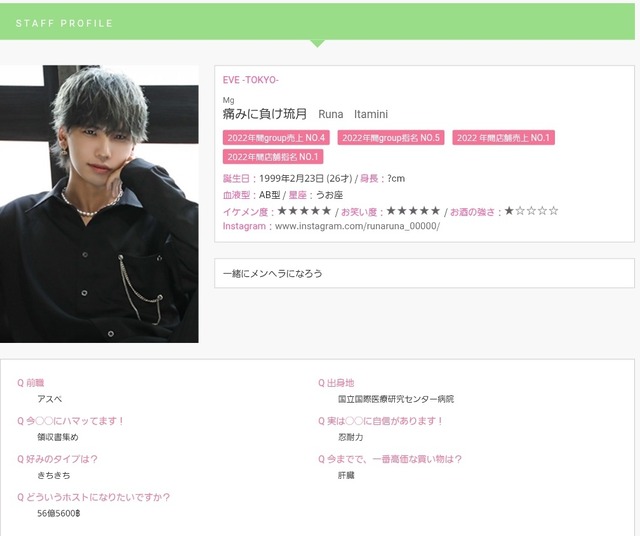640x536 pixels.
Task: Click the Q 前職 question label
Action: [31, 383]
